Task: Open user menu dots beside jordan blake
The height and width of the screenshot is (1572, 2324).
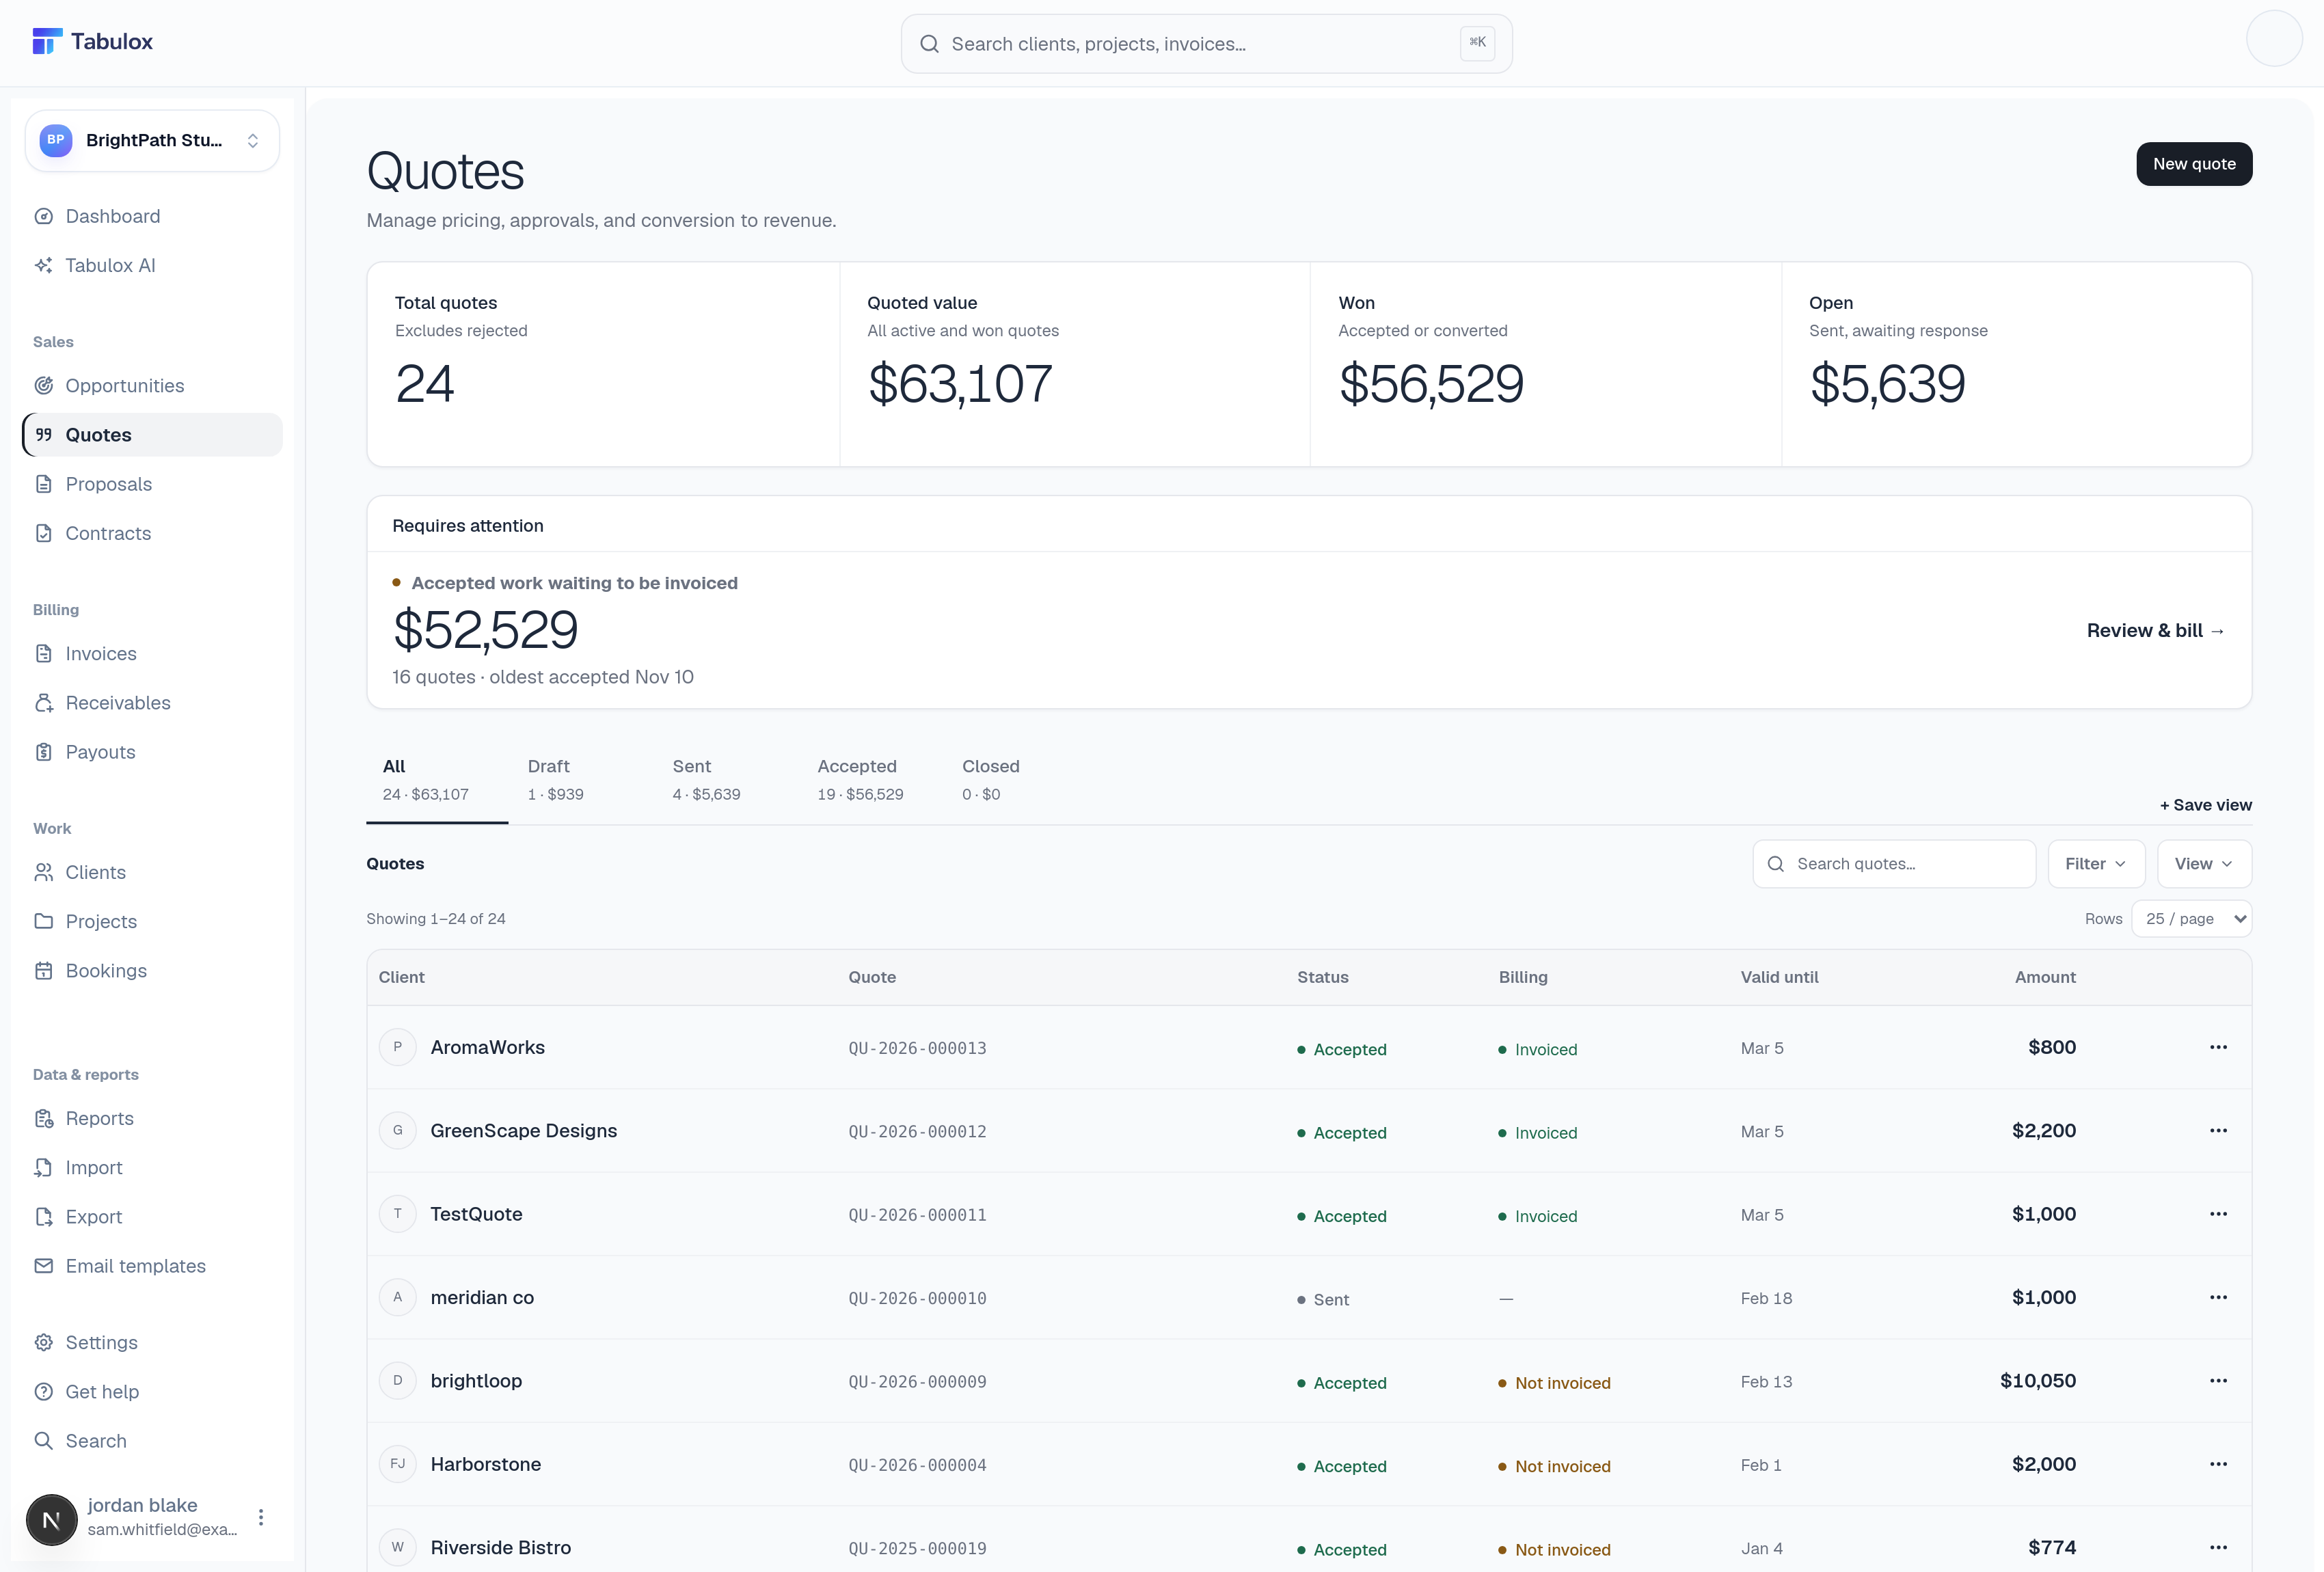Action: [x=261, y=1517]
